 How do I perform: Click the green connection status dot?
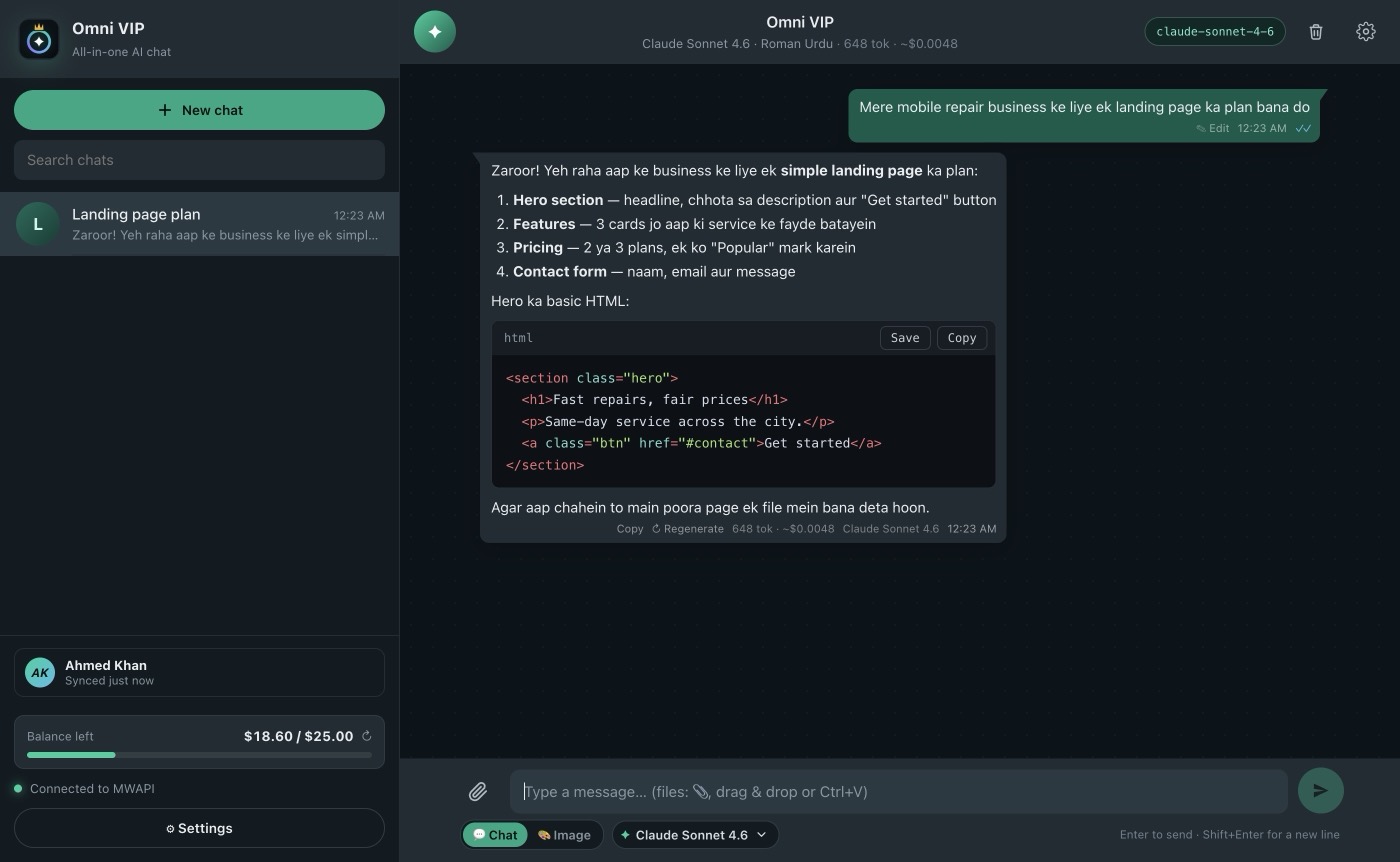18,789
